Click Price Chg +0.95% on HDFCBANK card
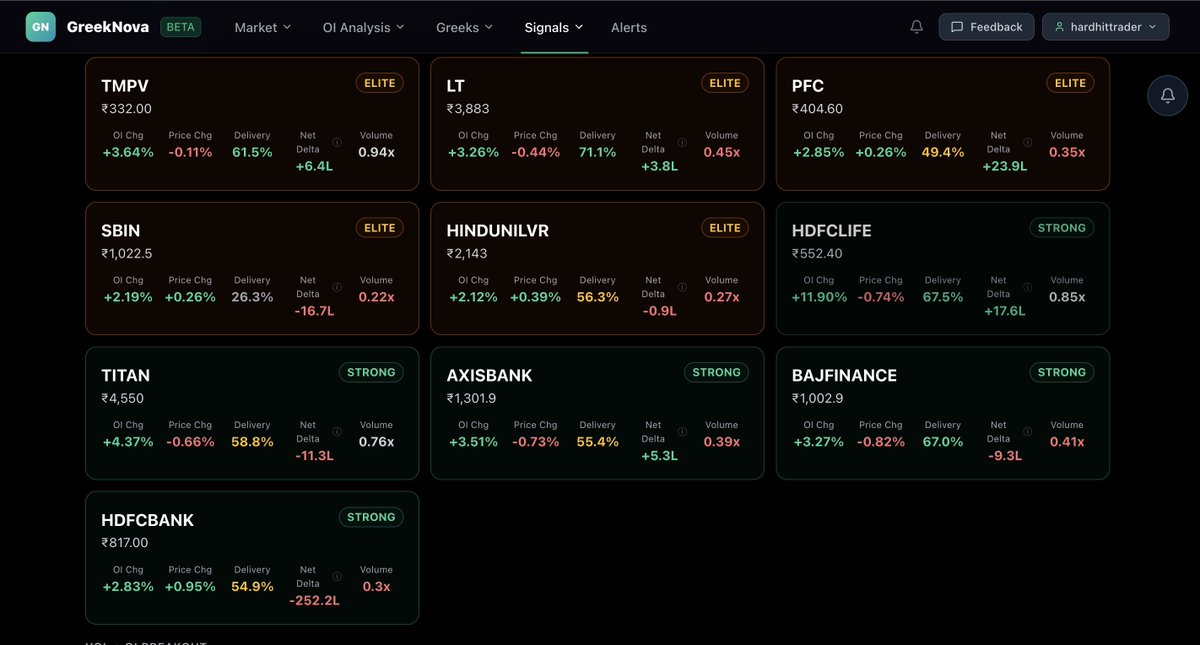The width and height of the screenshot is (1200, 645). click(x=190, y=587)
